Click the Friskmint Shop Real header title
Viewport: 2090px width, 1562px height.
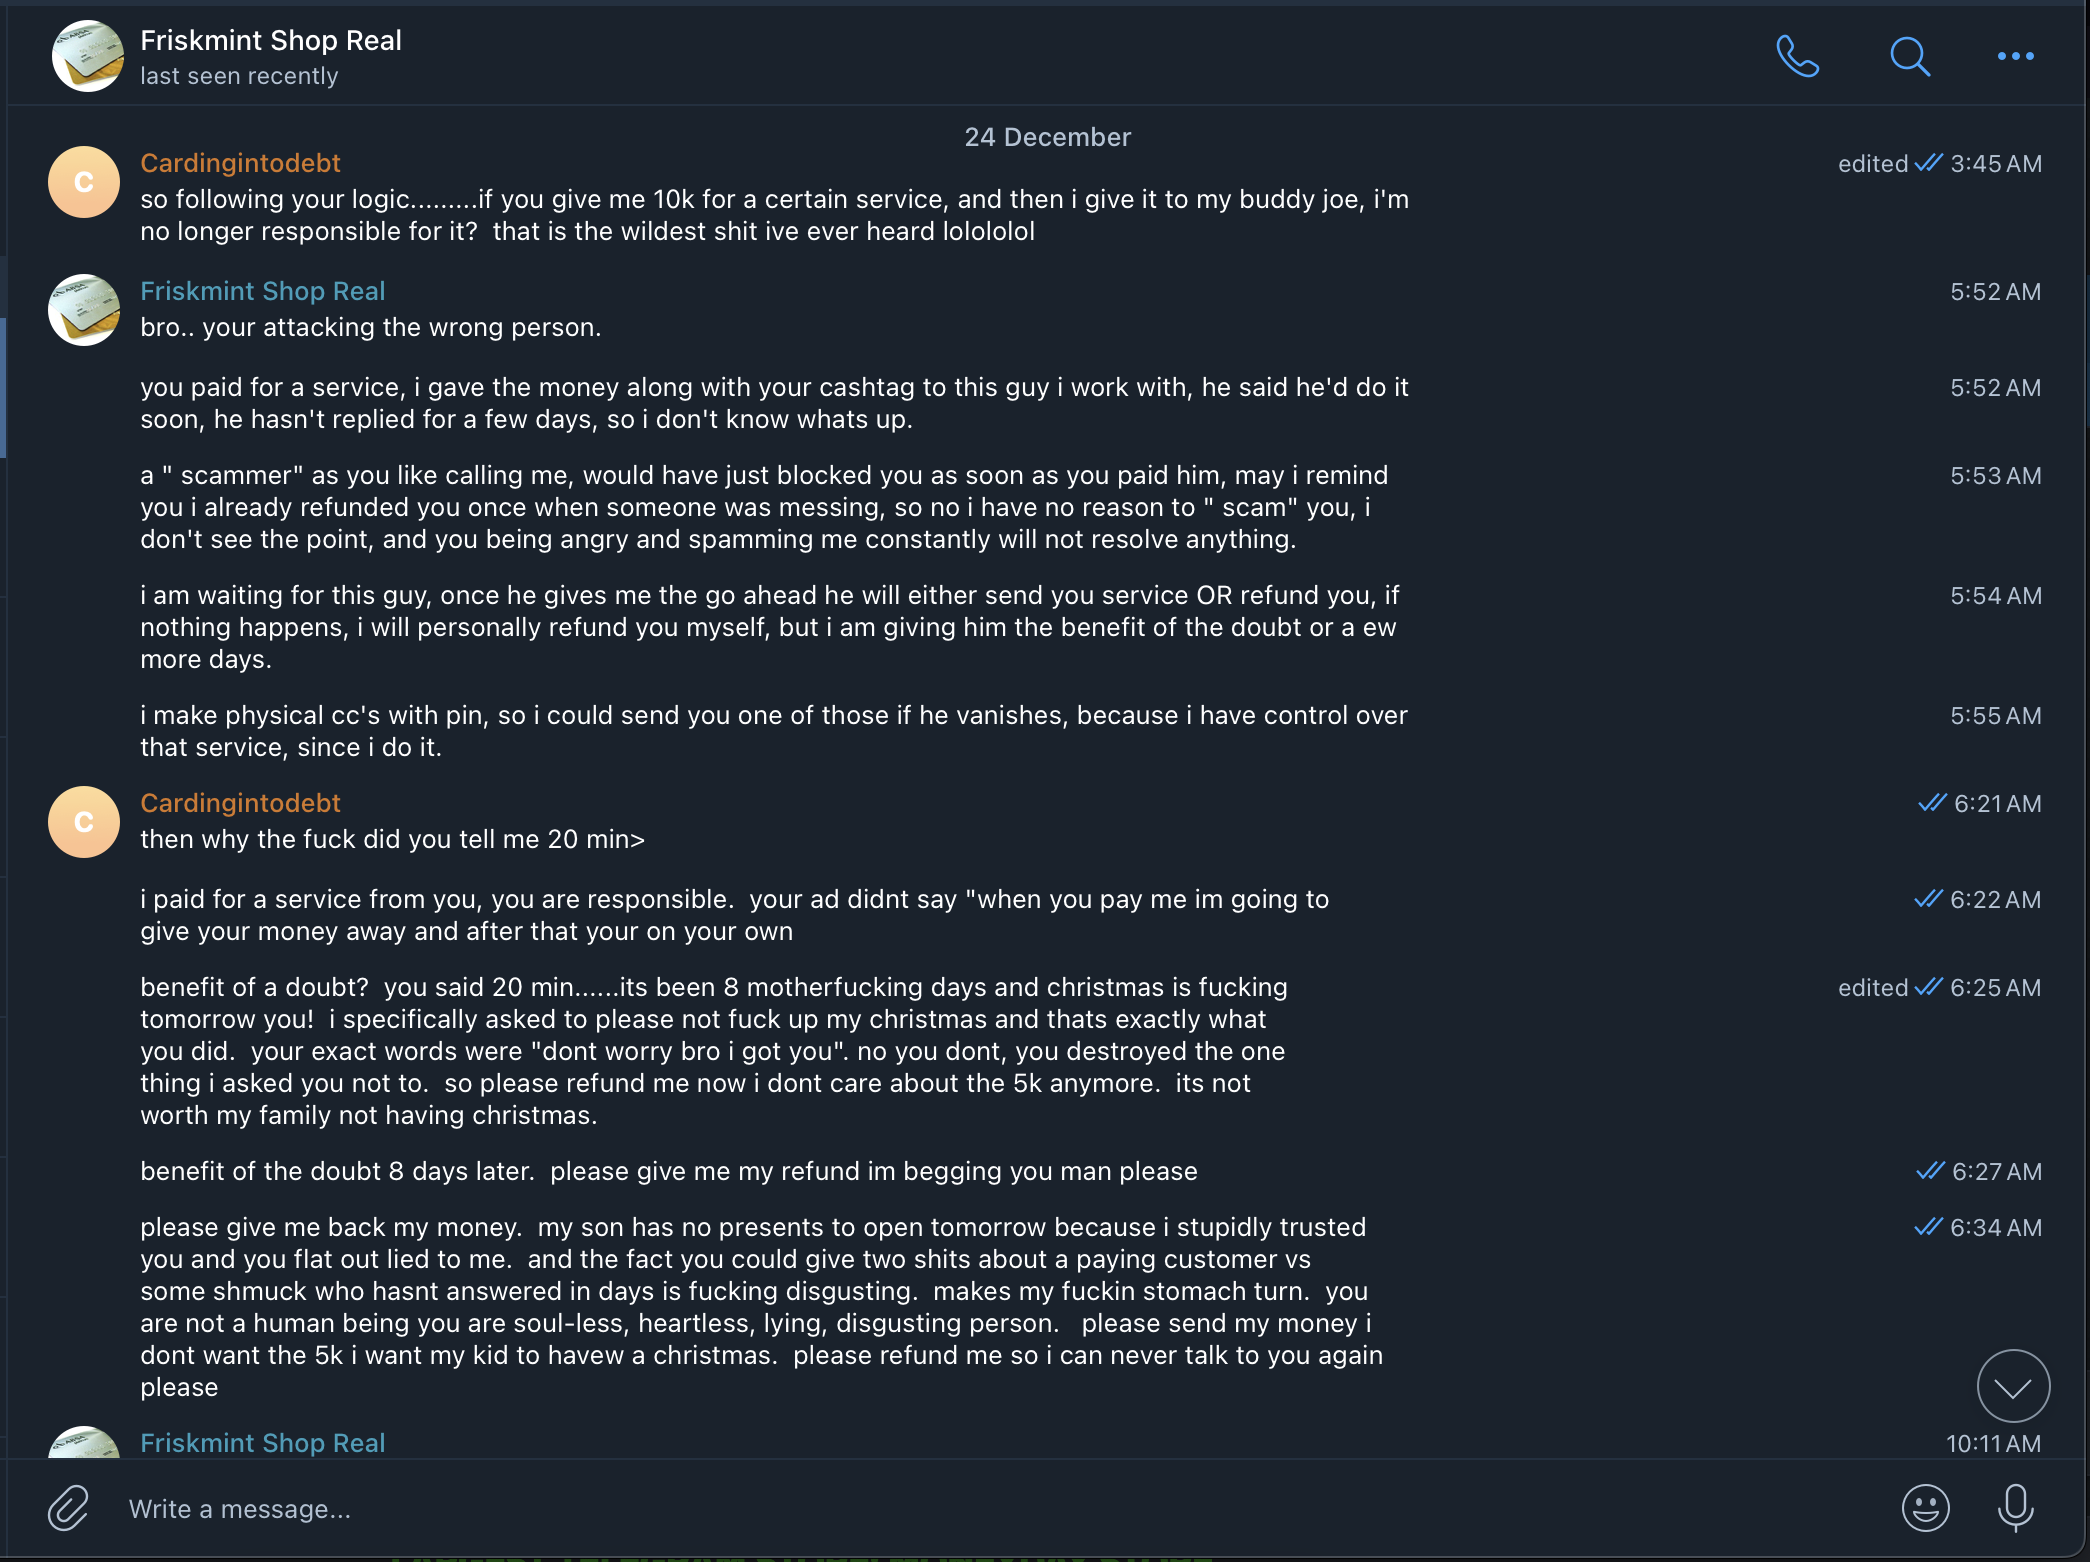[x=270, y=40]
